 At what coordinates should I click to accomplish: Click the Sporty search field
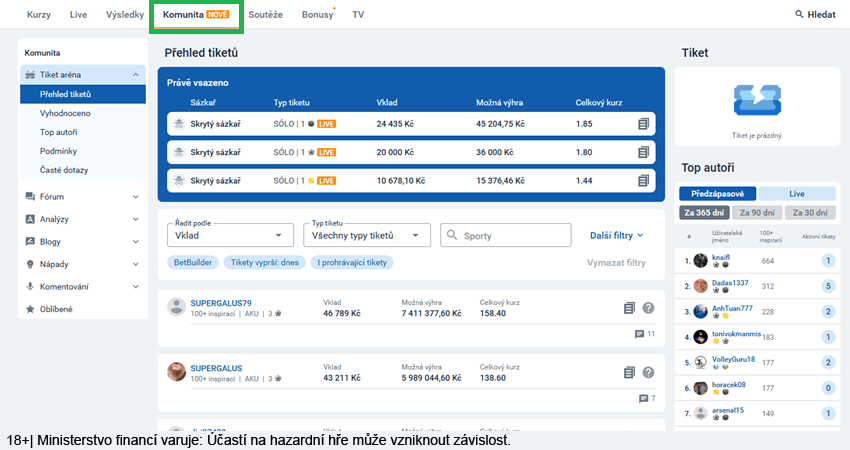tap(506, 235)
